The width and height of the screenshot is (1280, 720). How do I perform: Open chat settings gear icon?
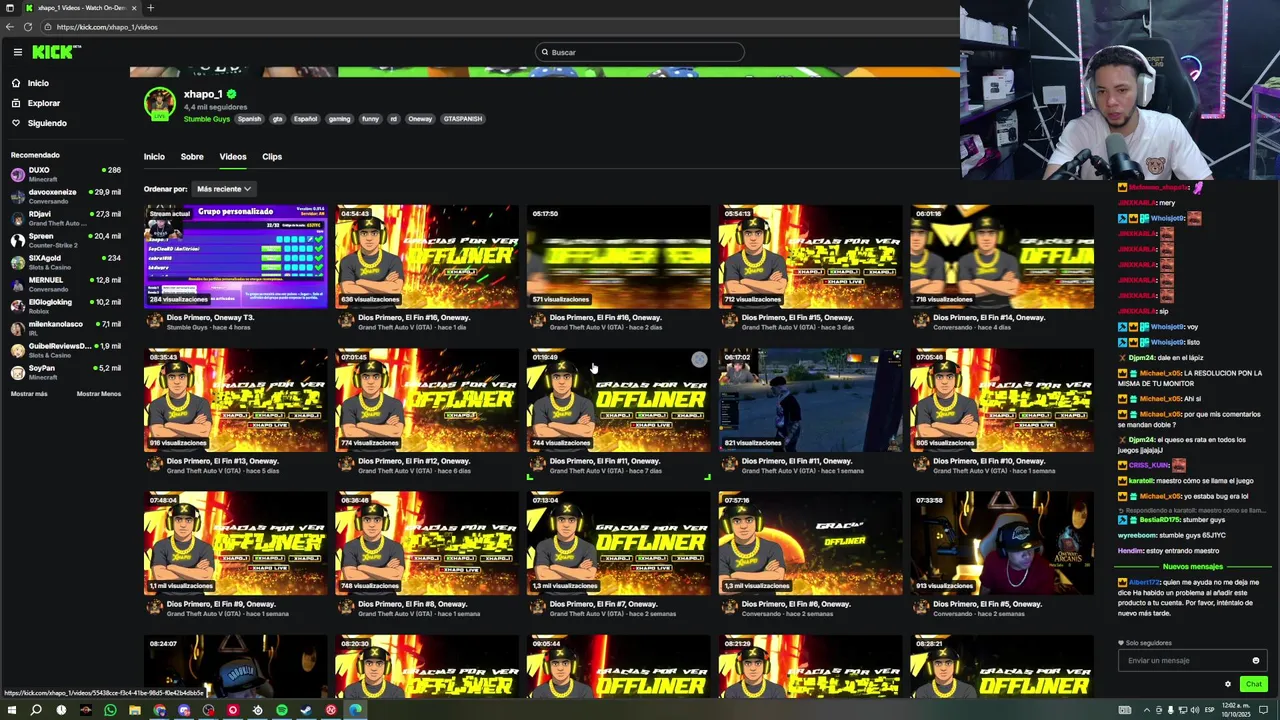pos(1228,684)
